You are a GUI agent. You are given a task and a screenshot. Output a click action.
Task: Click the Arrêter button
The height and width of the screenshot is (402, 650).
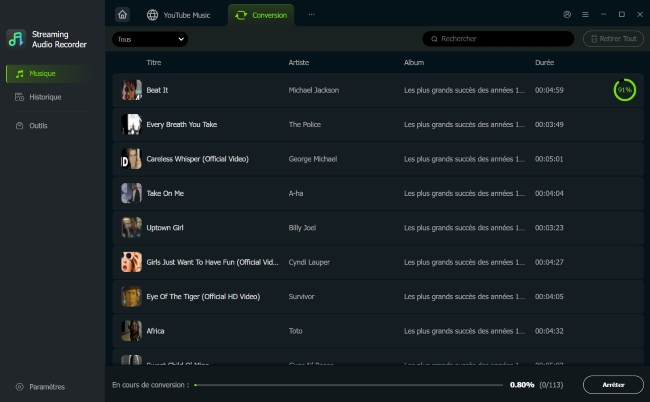click(x=613, y=385)
